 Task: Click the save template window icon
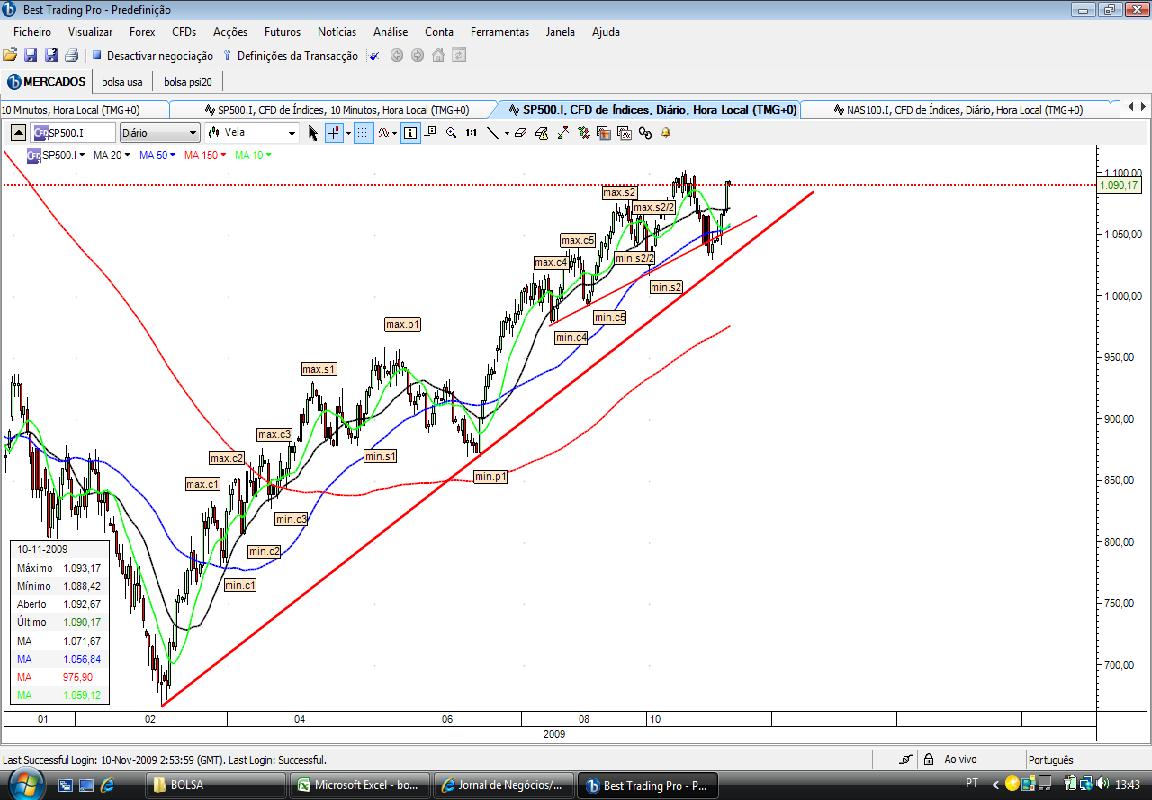(624, 133)
